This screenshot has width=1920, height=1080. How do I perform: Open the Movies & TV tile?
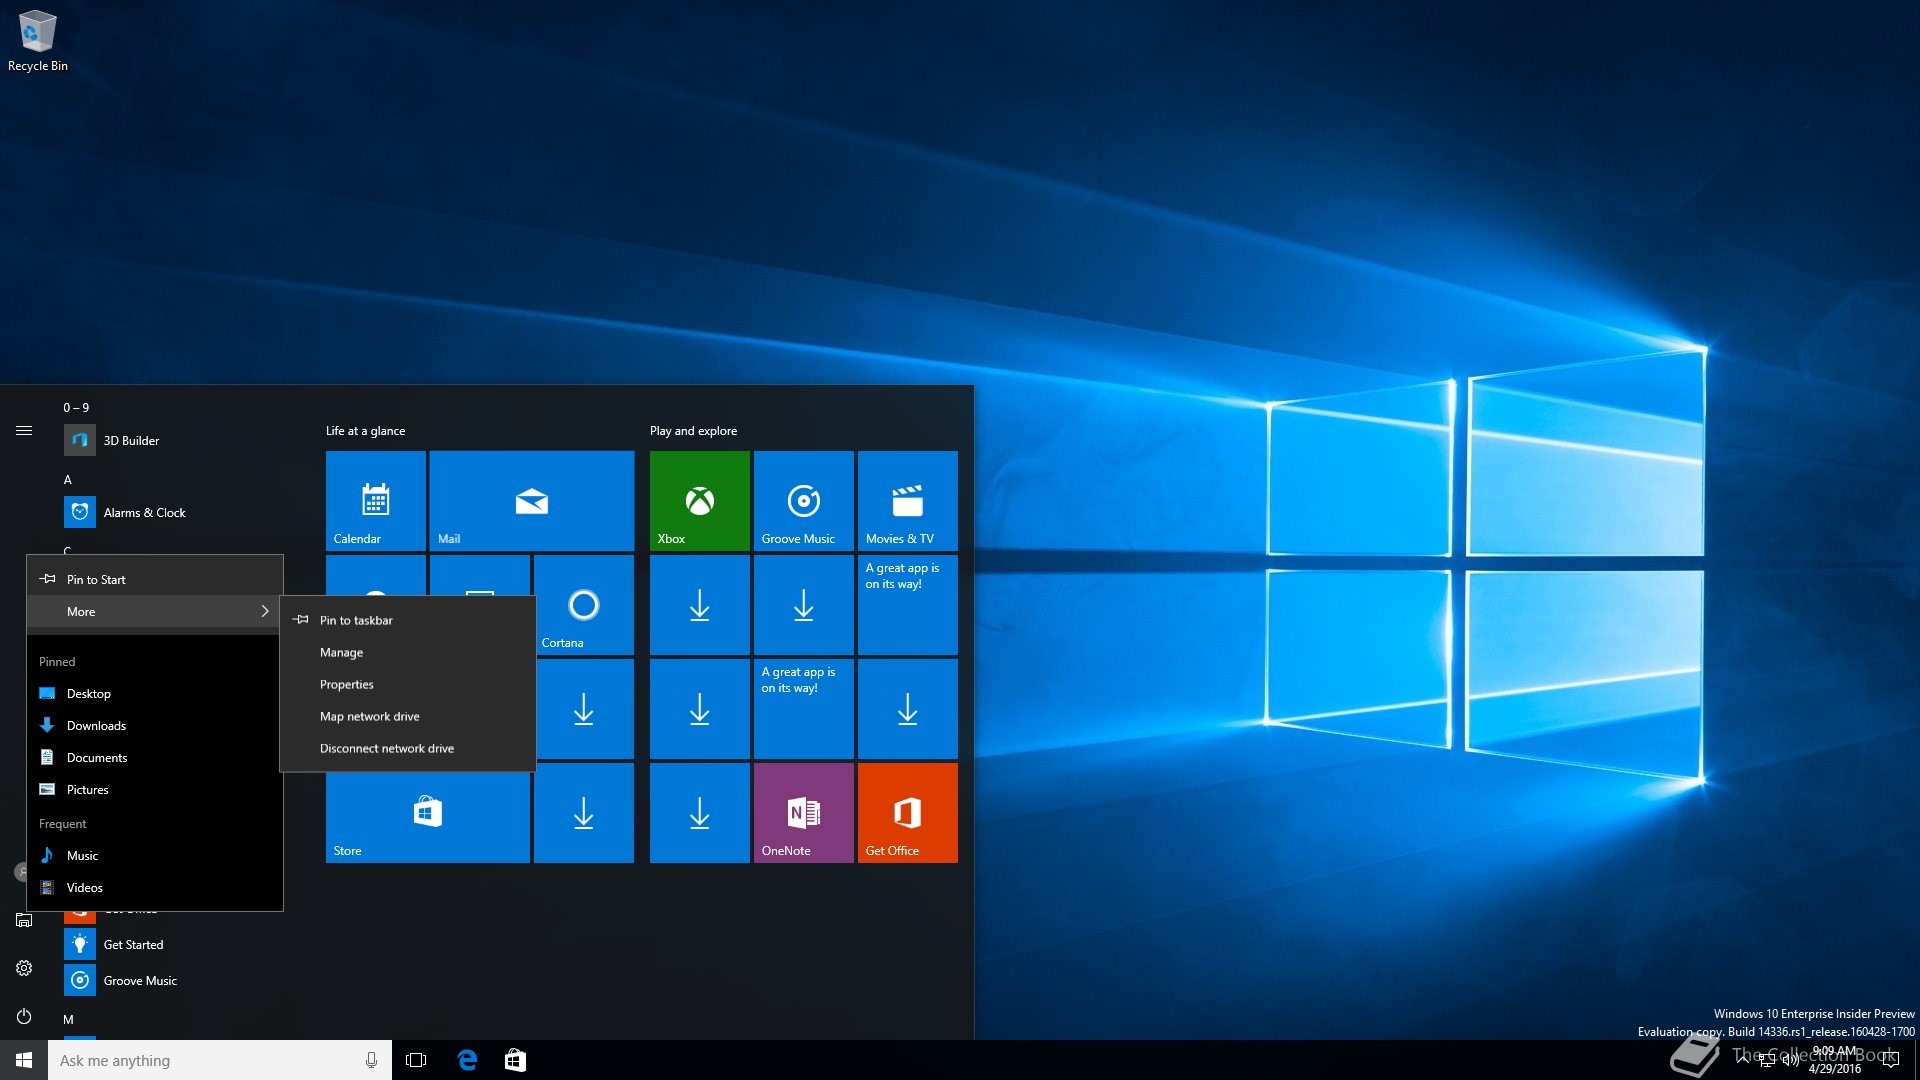click(908, 500)
